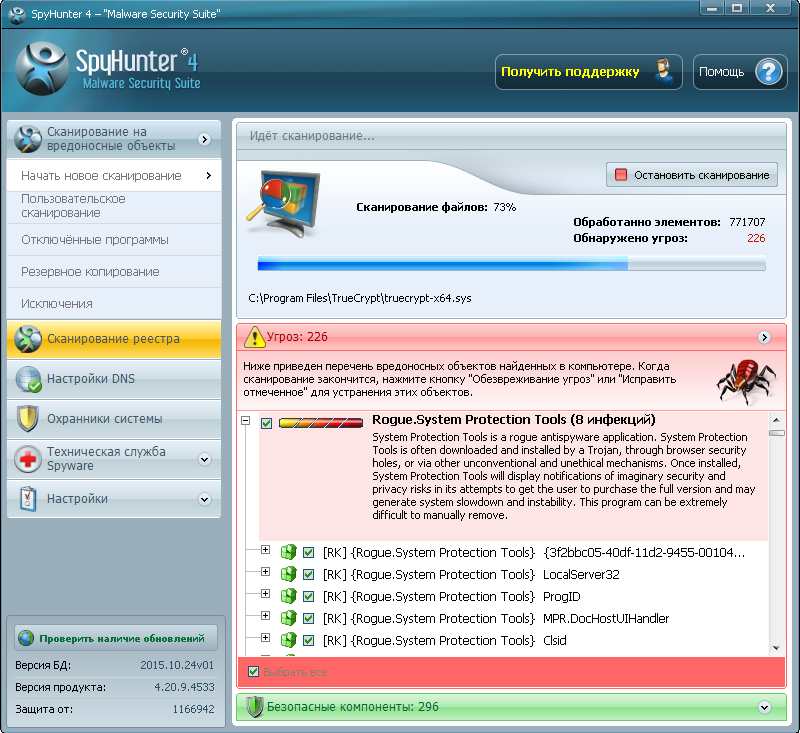Uncheck the checkbox on the {3f2bbc05-40df row
Viewport: 800px width, 733px height.
308,552
